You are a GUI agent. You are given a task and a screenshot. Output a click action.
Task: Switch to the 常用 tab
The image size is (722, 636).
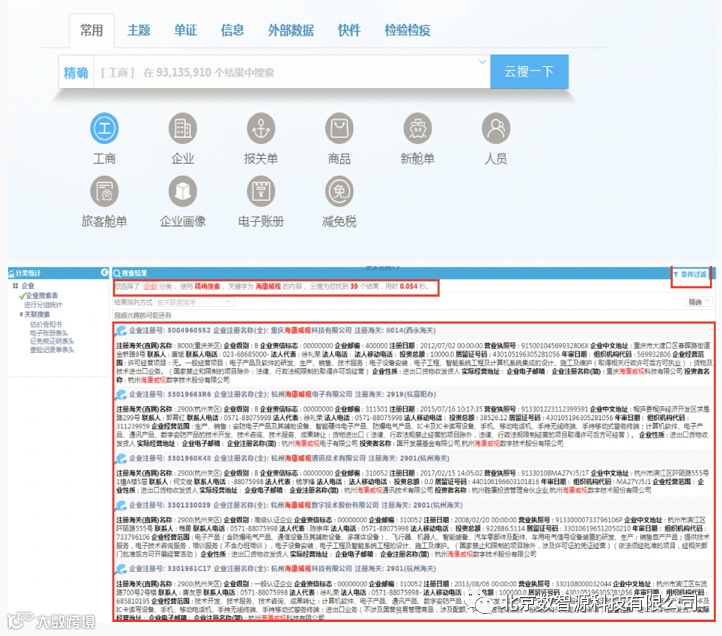pos(92,30)
